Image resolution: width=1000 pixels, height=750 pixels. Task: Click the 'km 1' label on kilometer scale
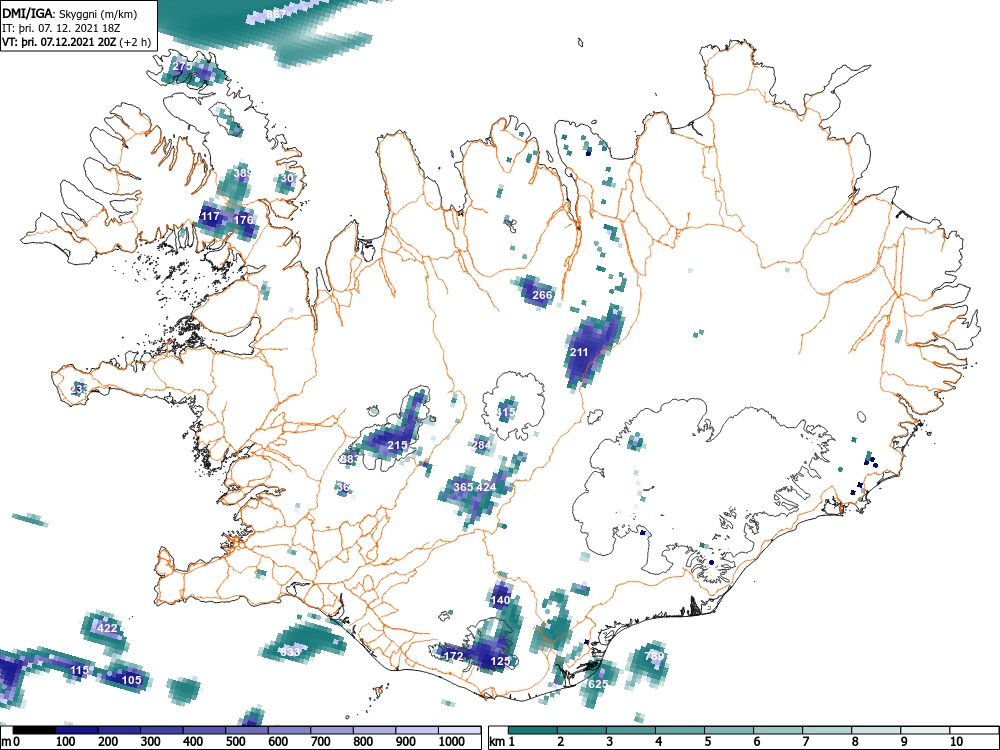pos(503,742)
